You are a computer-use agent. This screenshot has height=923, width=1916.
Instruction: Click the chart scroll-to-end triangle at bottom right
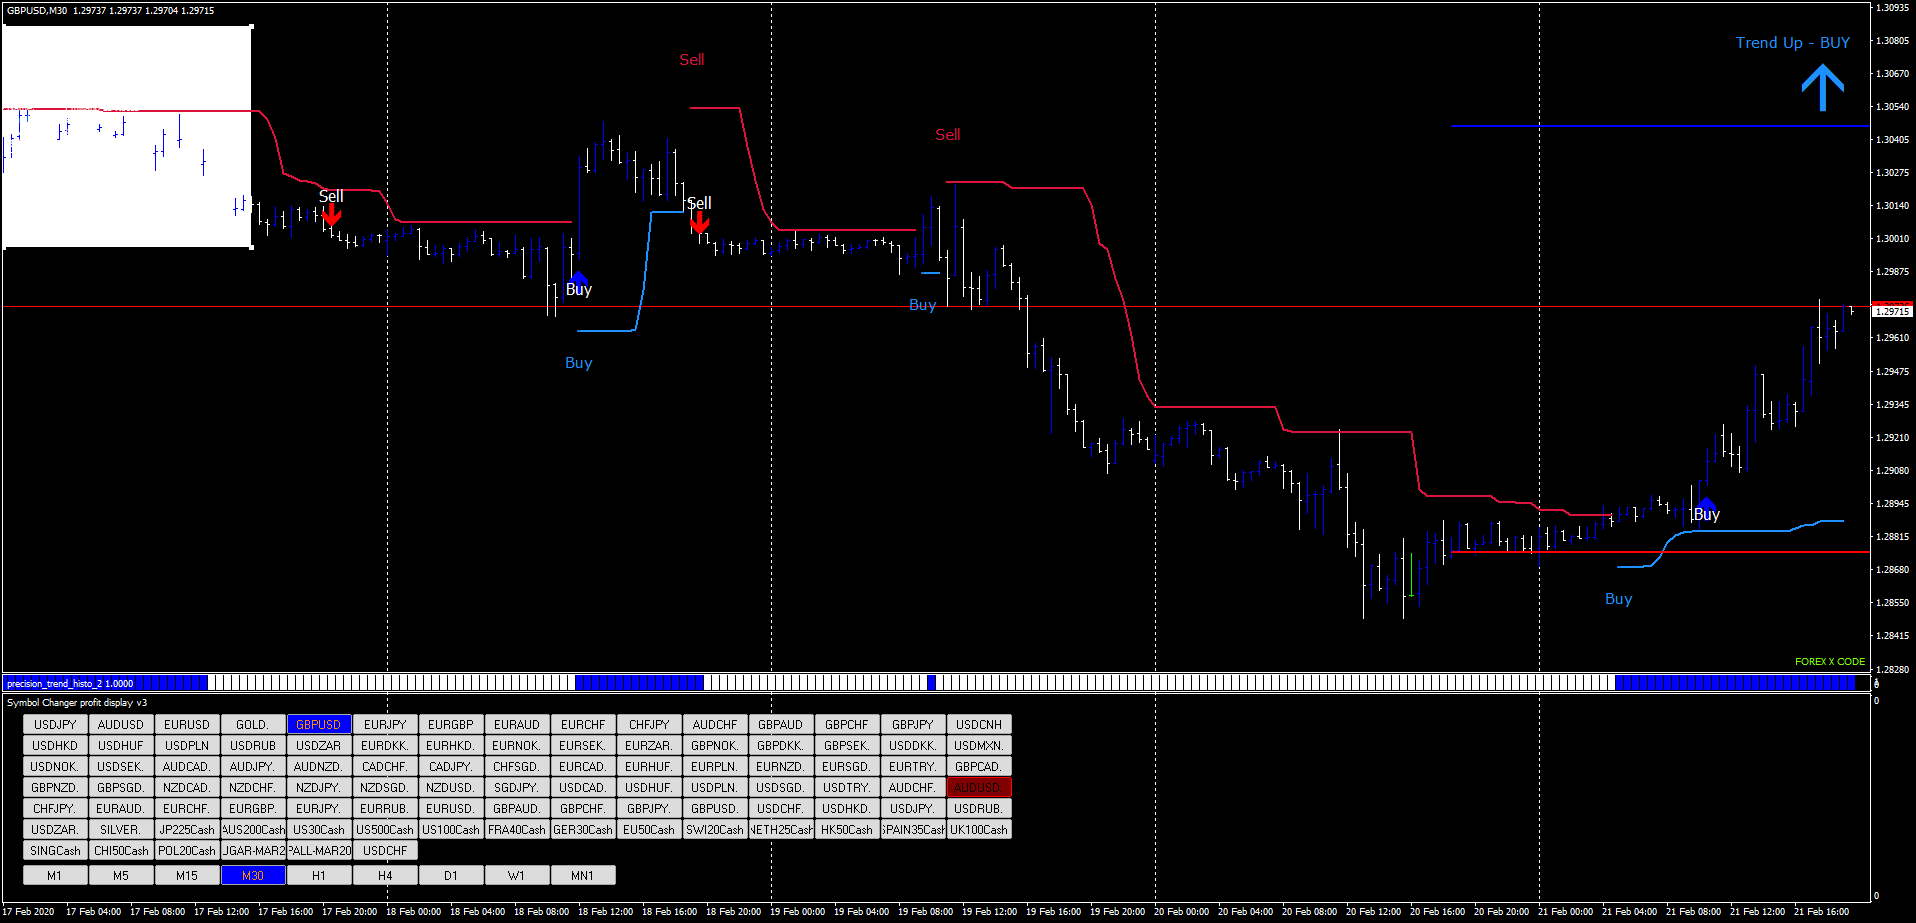tap(1862, 683)
